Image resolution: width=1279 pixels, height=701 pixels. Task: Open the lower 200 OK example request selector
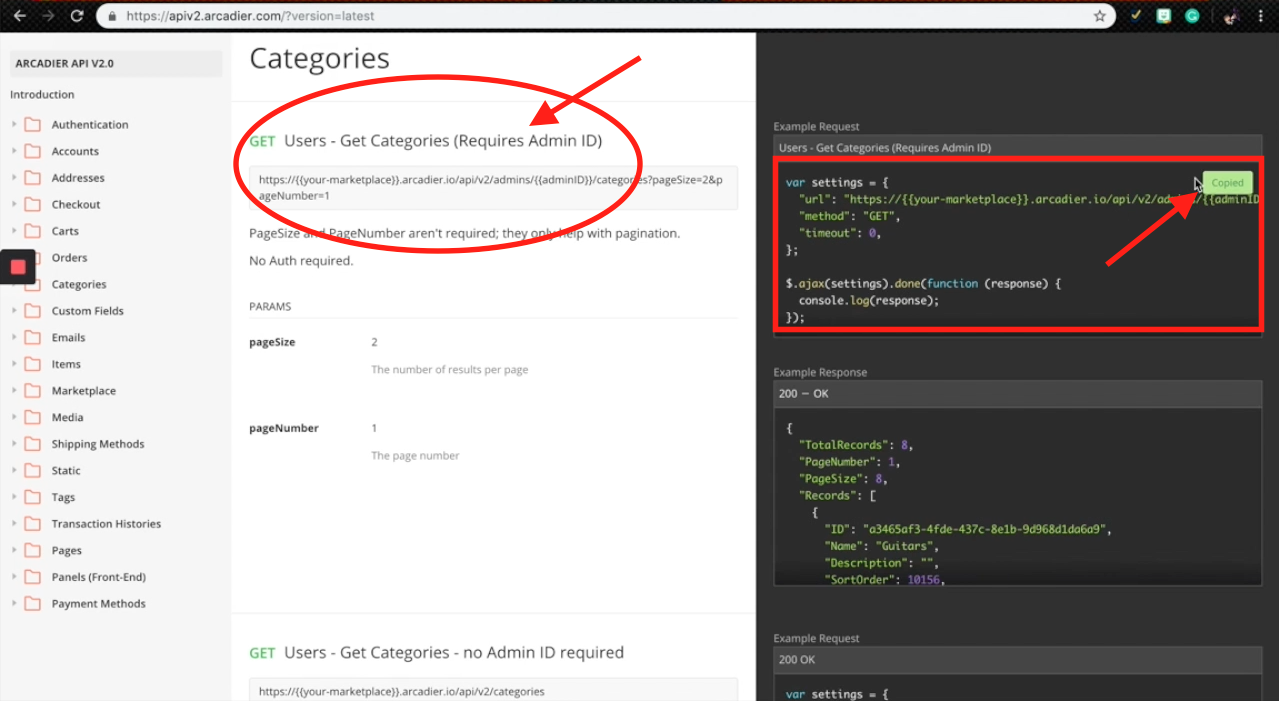(x=1018, y=660)
